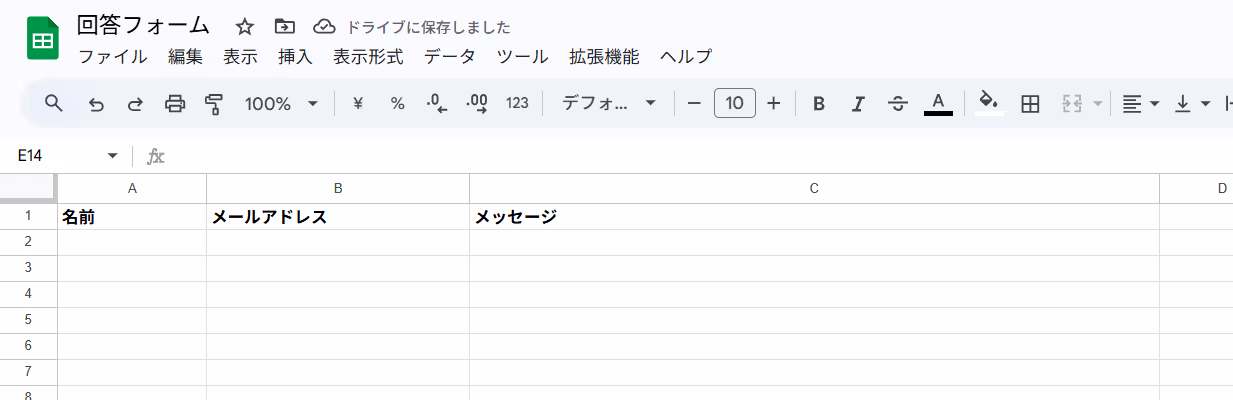
Task: Select row 4 header
Action: [28, 294]
